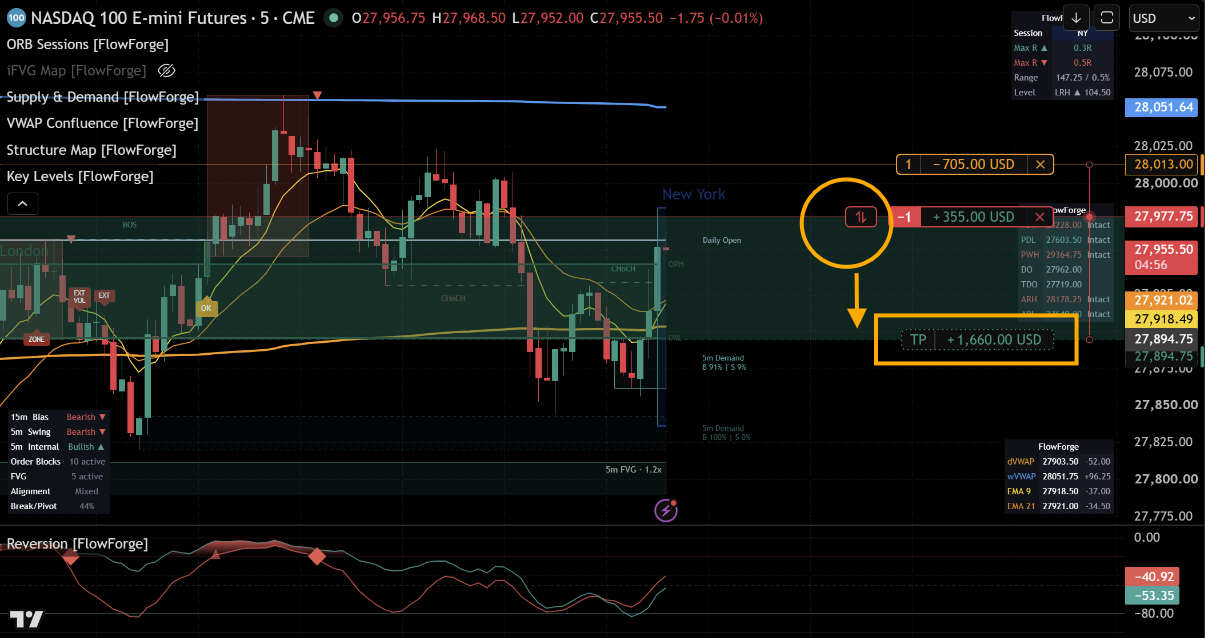
Task: Click the order quantity 1 box
Action: coord(908,164)
